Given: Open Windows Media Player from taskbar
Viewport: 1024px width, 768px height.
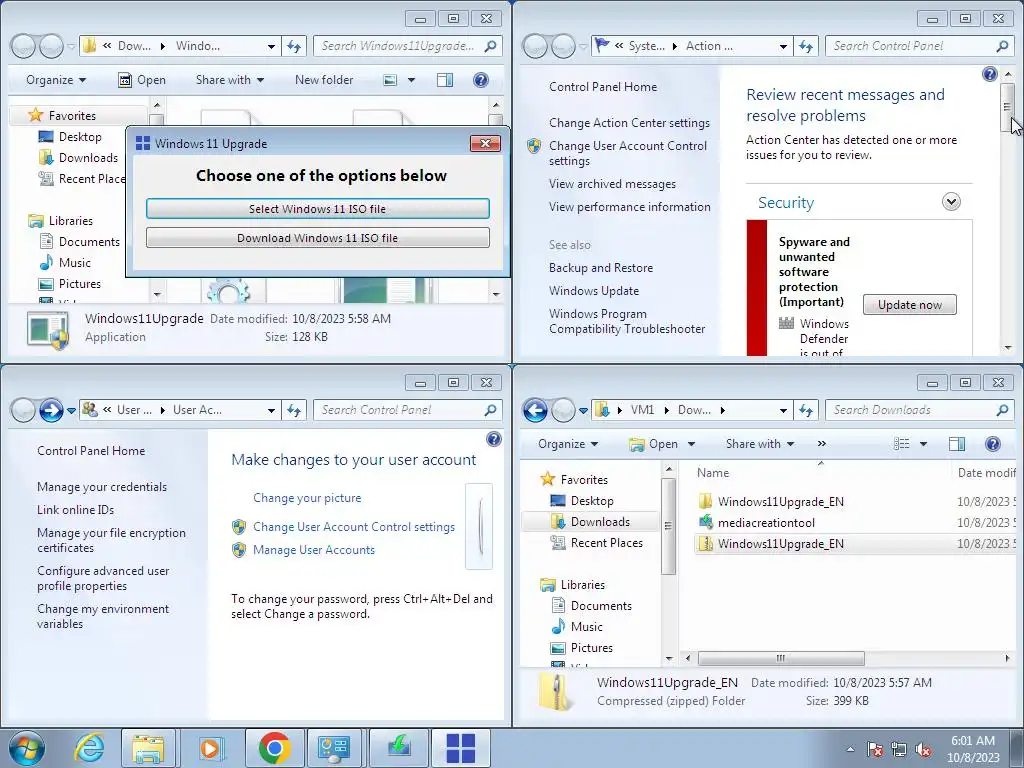Looking at the screenshot, I should point(210,748).
